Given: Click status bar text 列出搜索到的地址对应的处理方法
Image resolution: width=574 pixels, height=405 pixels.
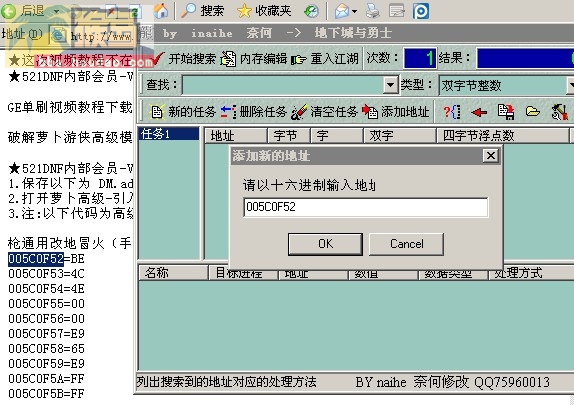Looking at the screenshot, I should (227, 382).
